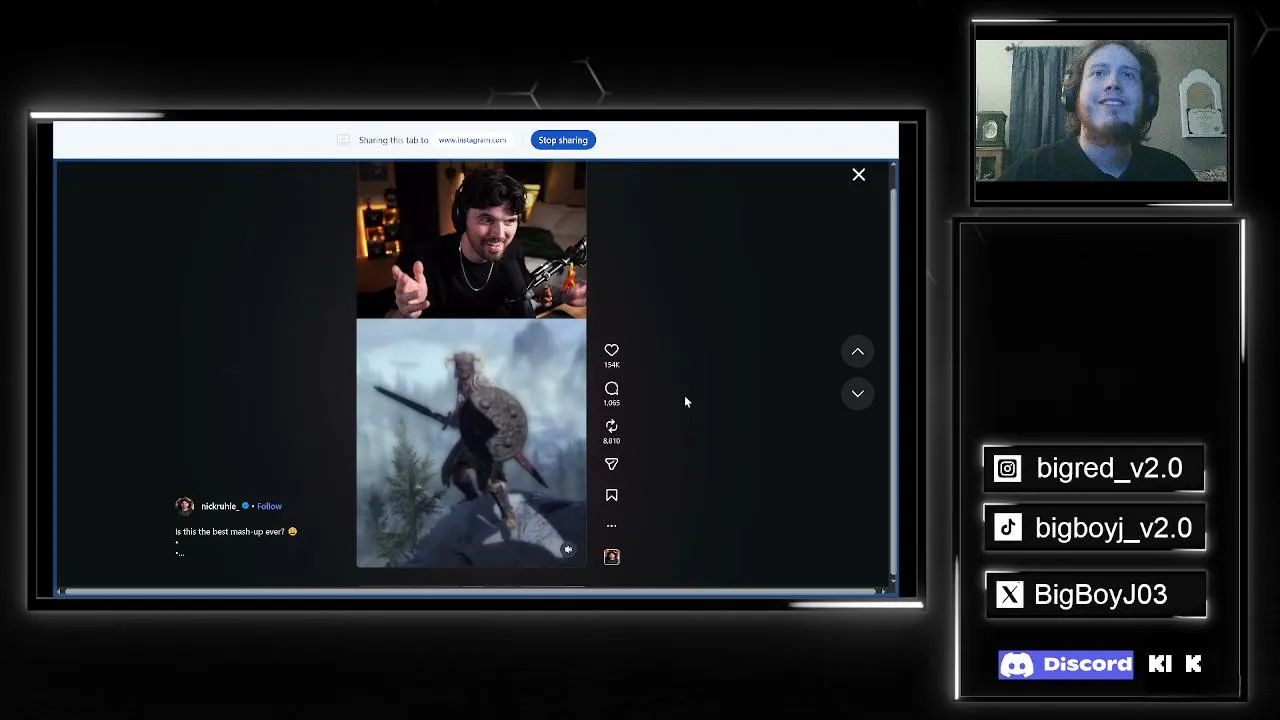Open the nickruhle_ profile name
Screen dimensions: 1280x720
219,506
